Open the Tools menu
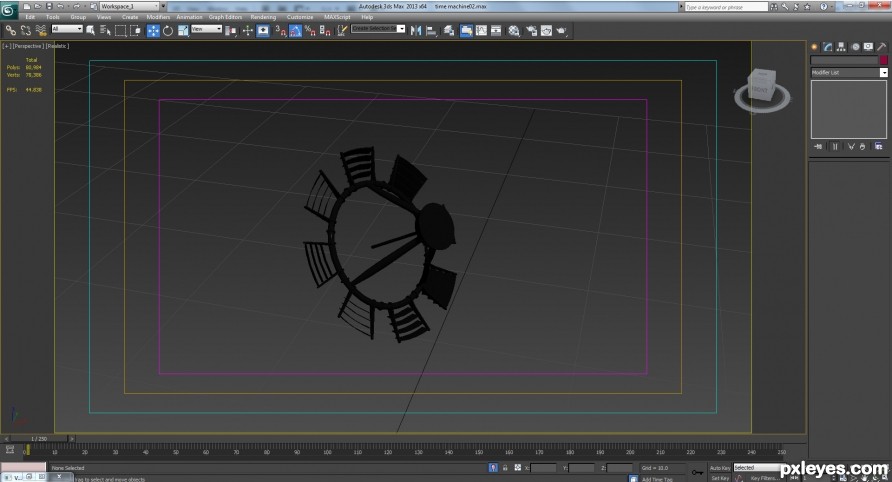 tap(52, 17)
